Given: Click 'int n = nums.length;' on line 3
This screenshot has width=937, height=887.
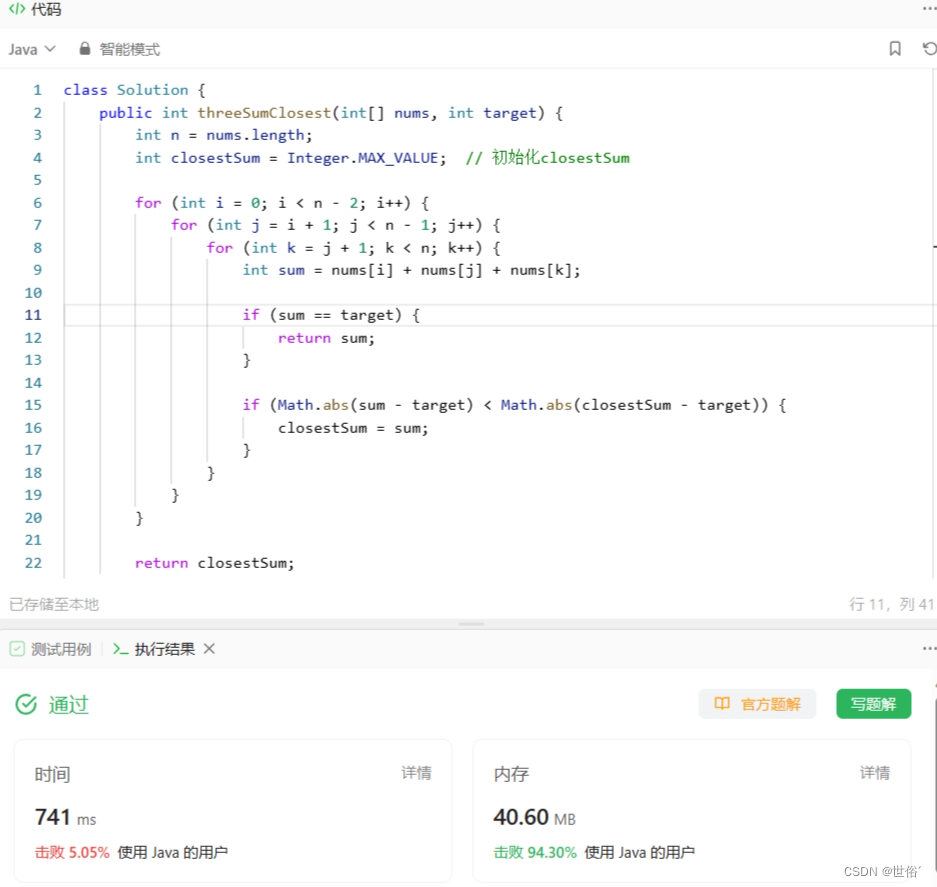Looking at the screenshot, I should pyautogui.click(x=223, y=135).
